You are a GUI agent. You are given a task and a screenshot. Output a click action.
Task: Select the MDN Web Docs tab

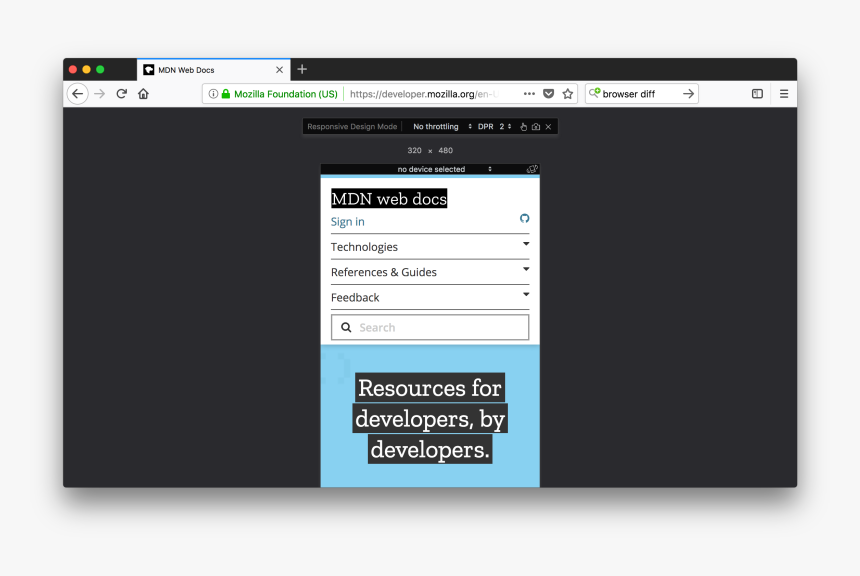pos(213,70)
